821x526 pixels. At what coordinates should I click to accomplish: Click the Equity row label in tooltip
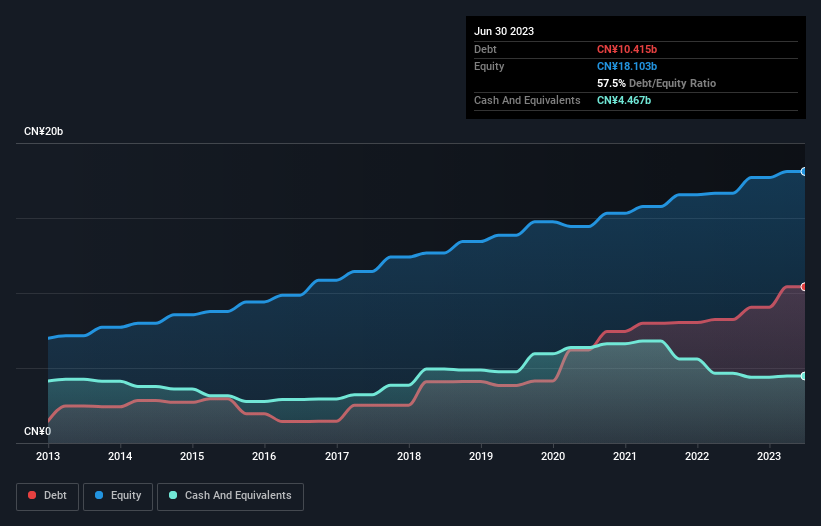click(489, 66)
